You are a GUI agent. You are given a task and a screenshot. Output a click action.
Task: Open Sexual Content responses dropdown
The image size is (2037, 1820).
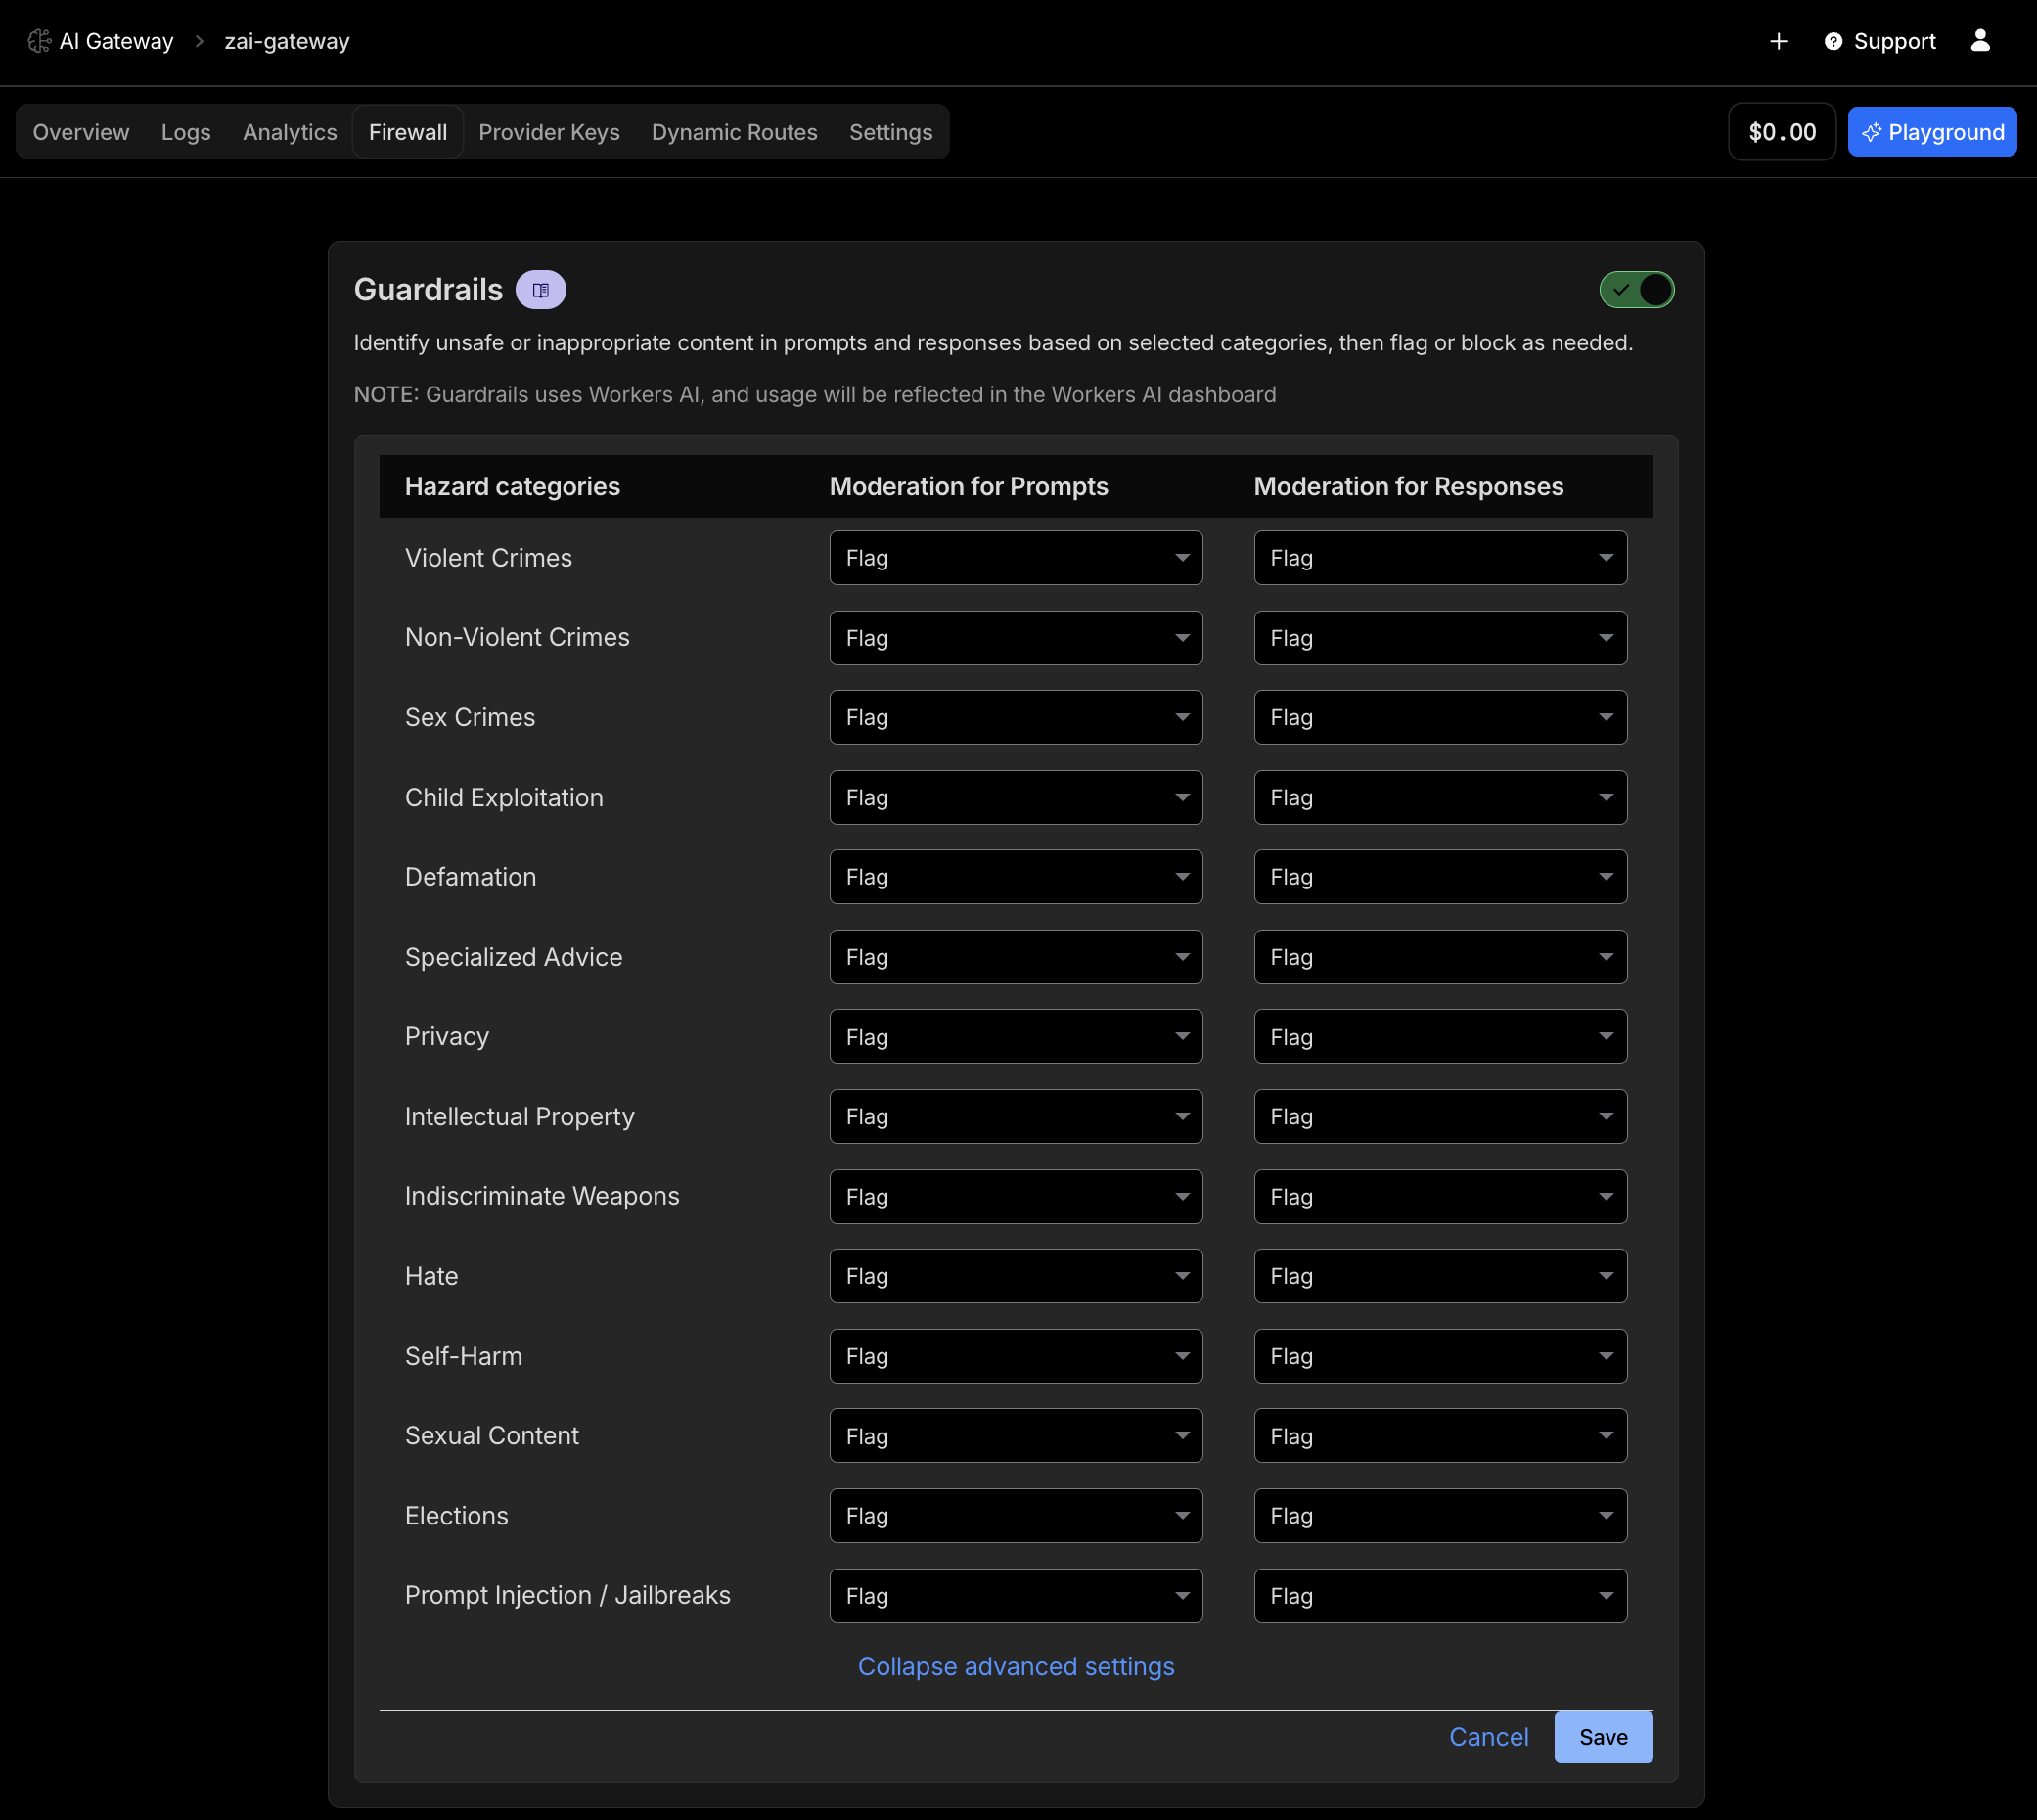[1440, 1436]
